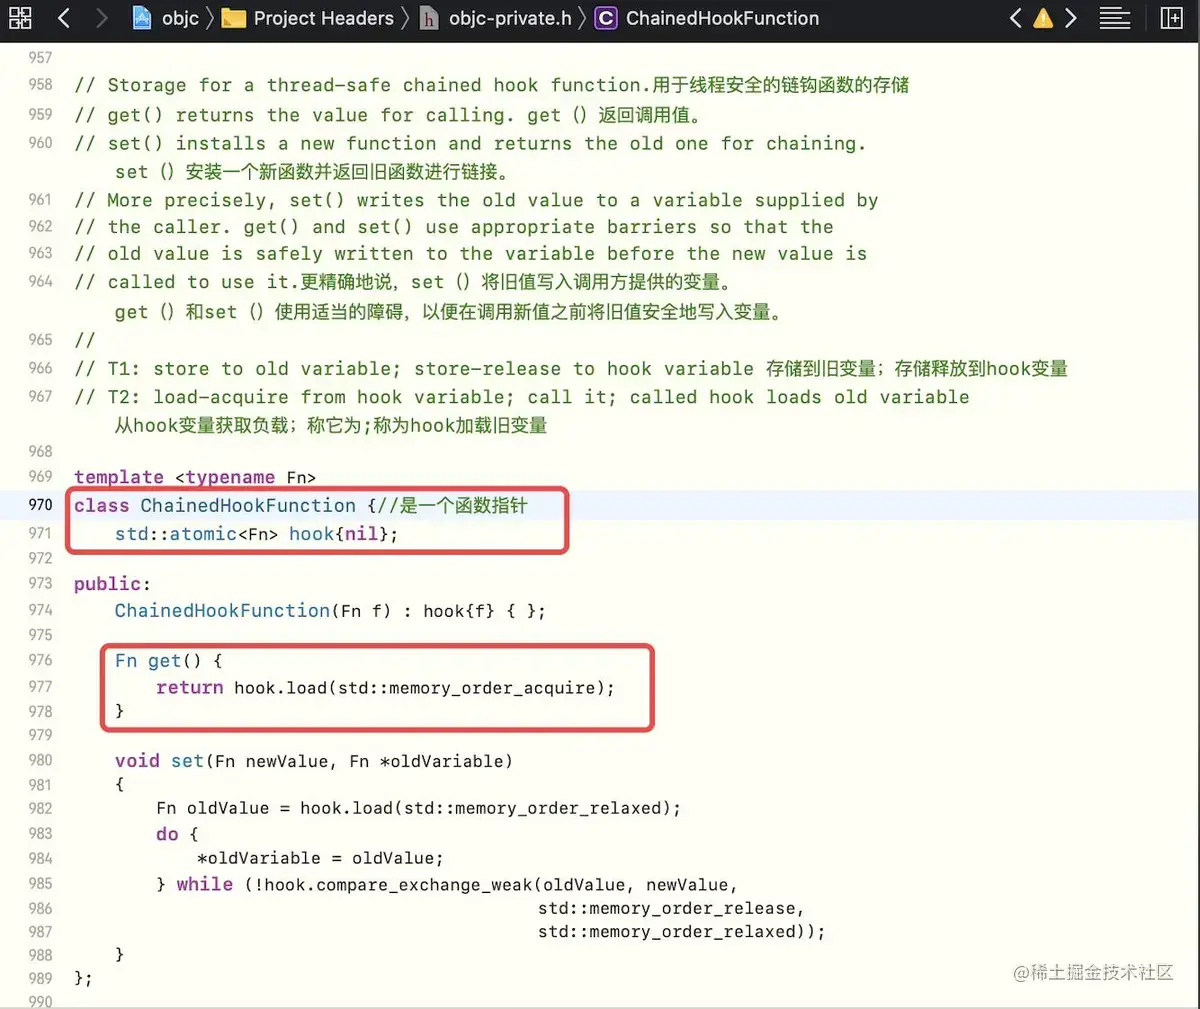Click 'ChainedHookFunction' class name on line 970
Image resolution: width=1200 pixels, height=1009 pixels.
tap(248, 505)
